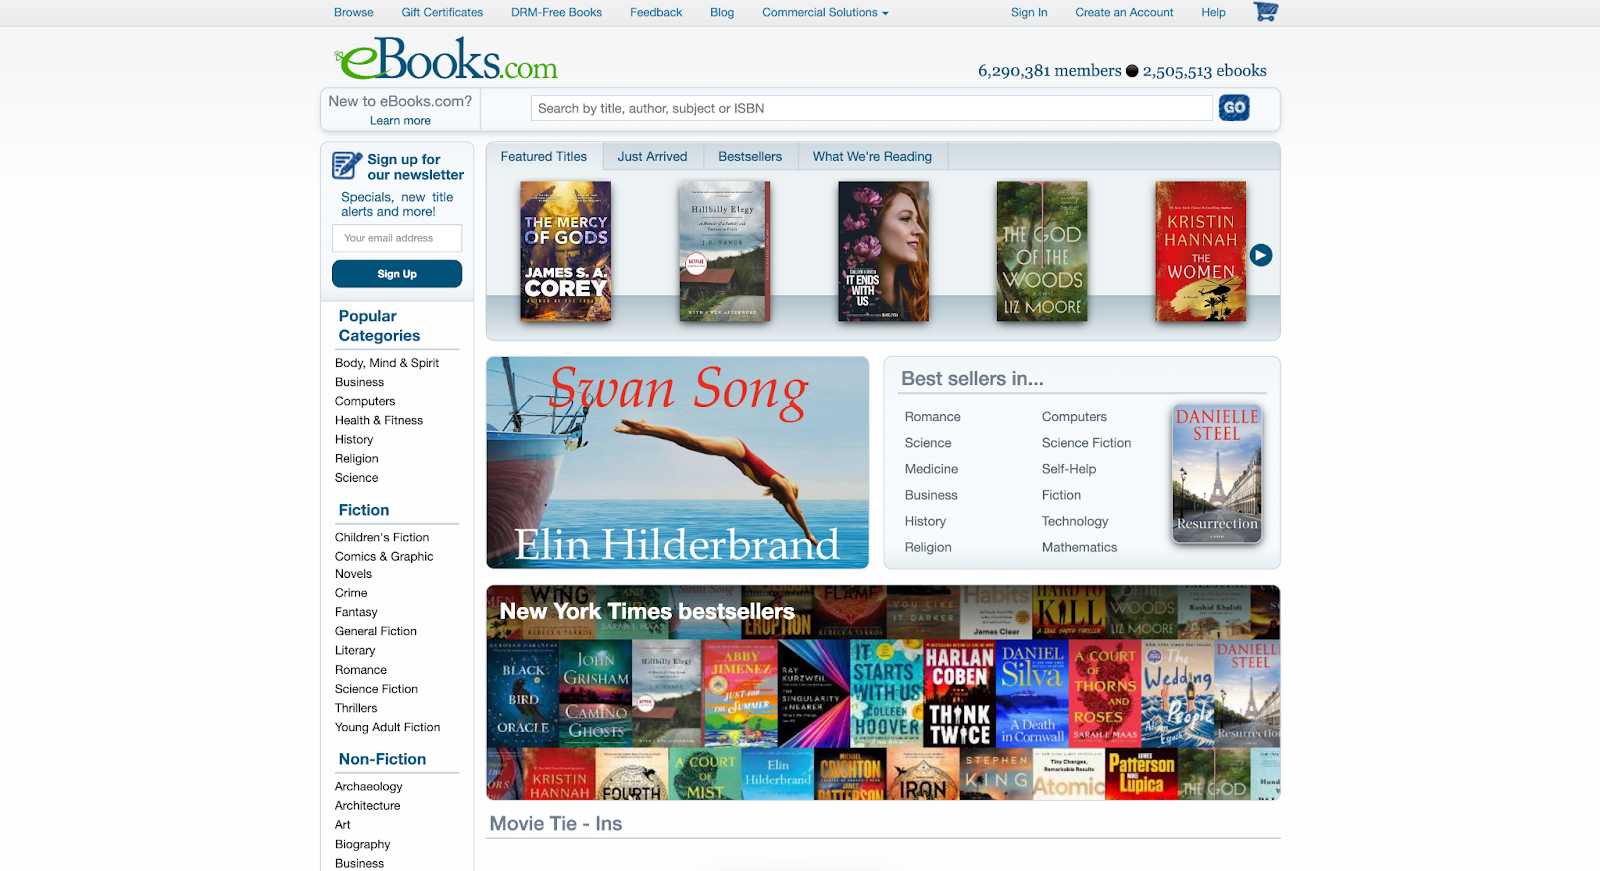Open the Fantasy category
The image size is (1600, 871).
pos(356,612)
